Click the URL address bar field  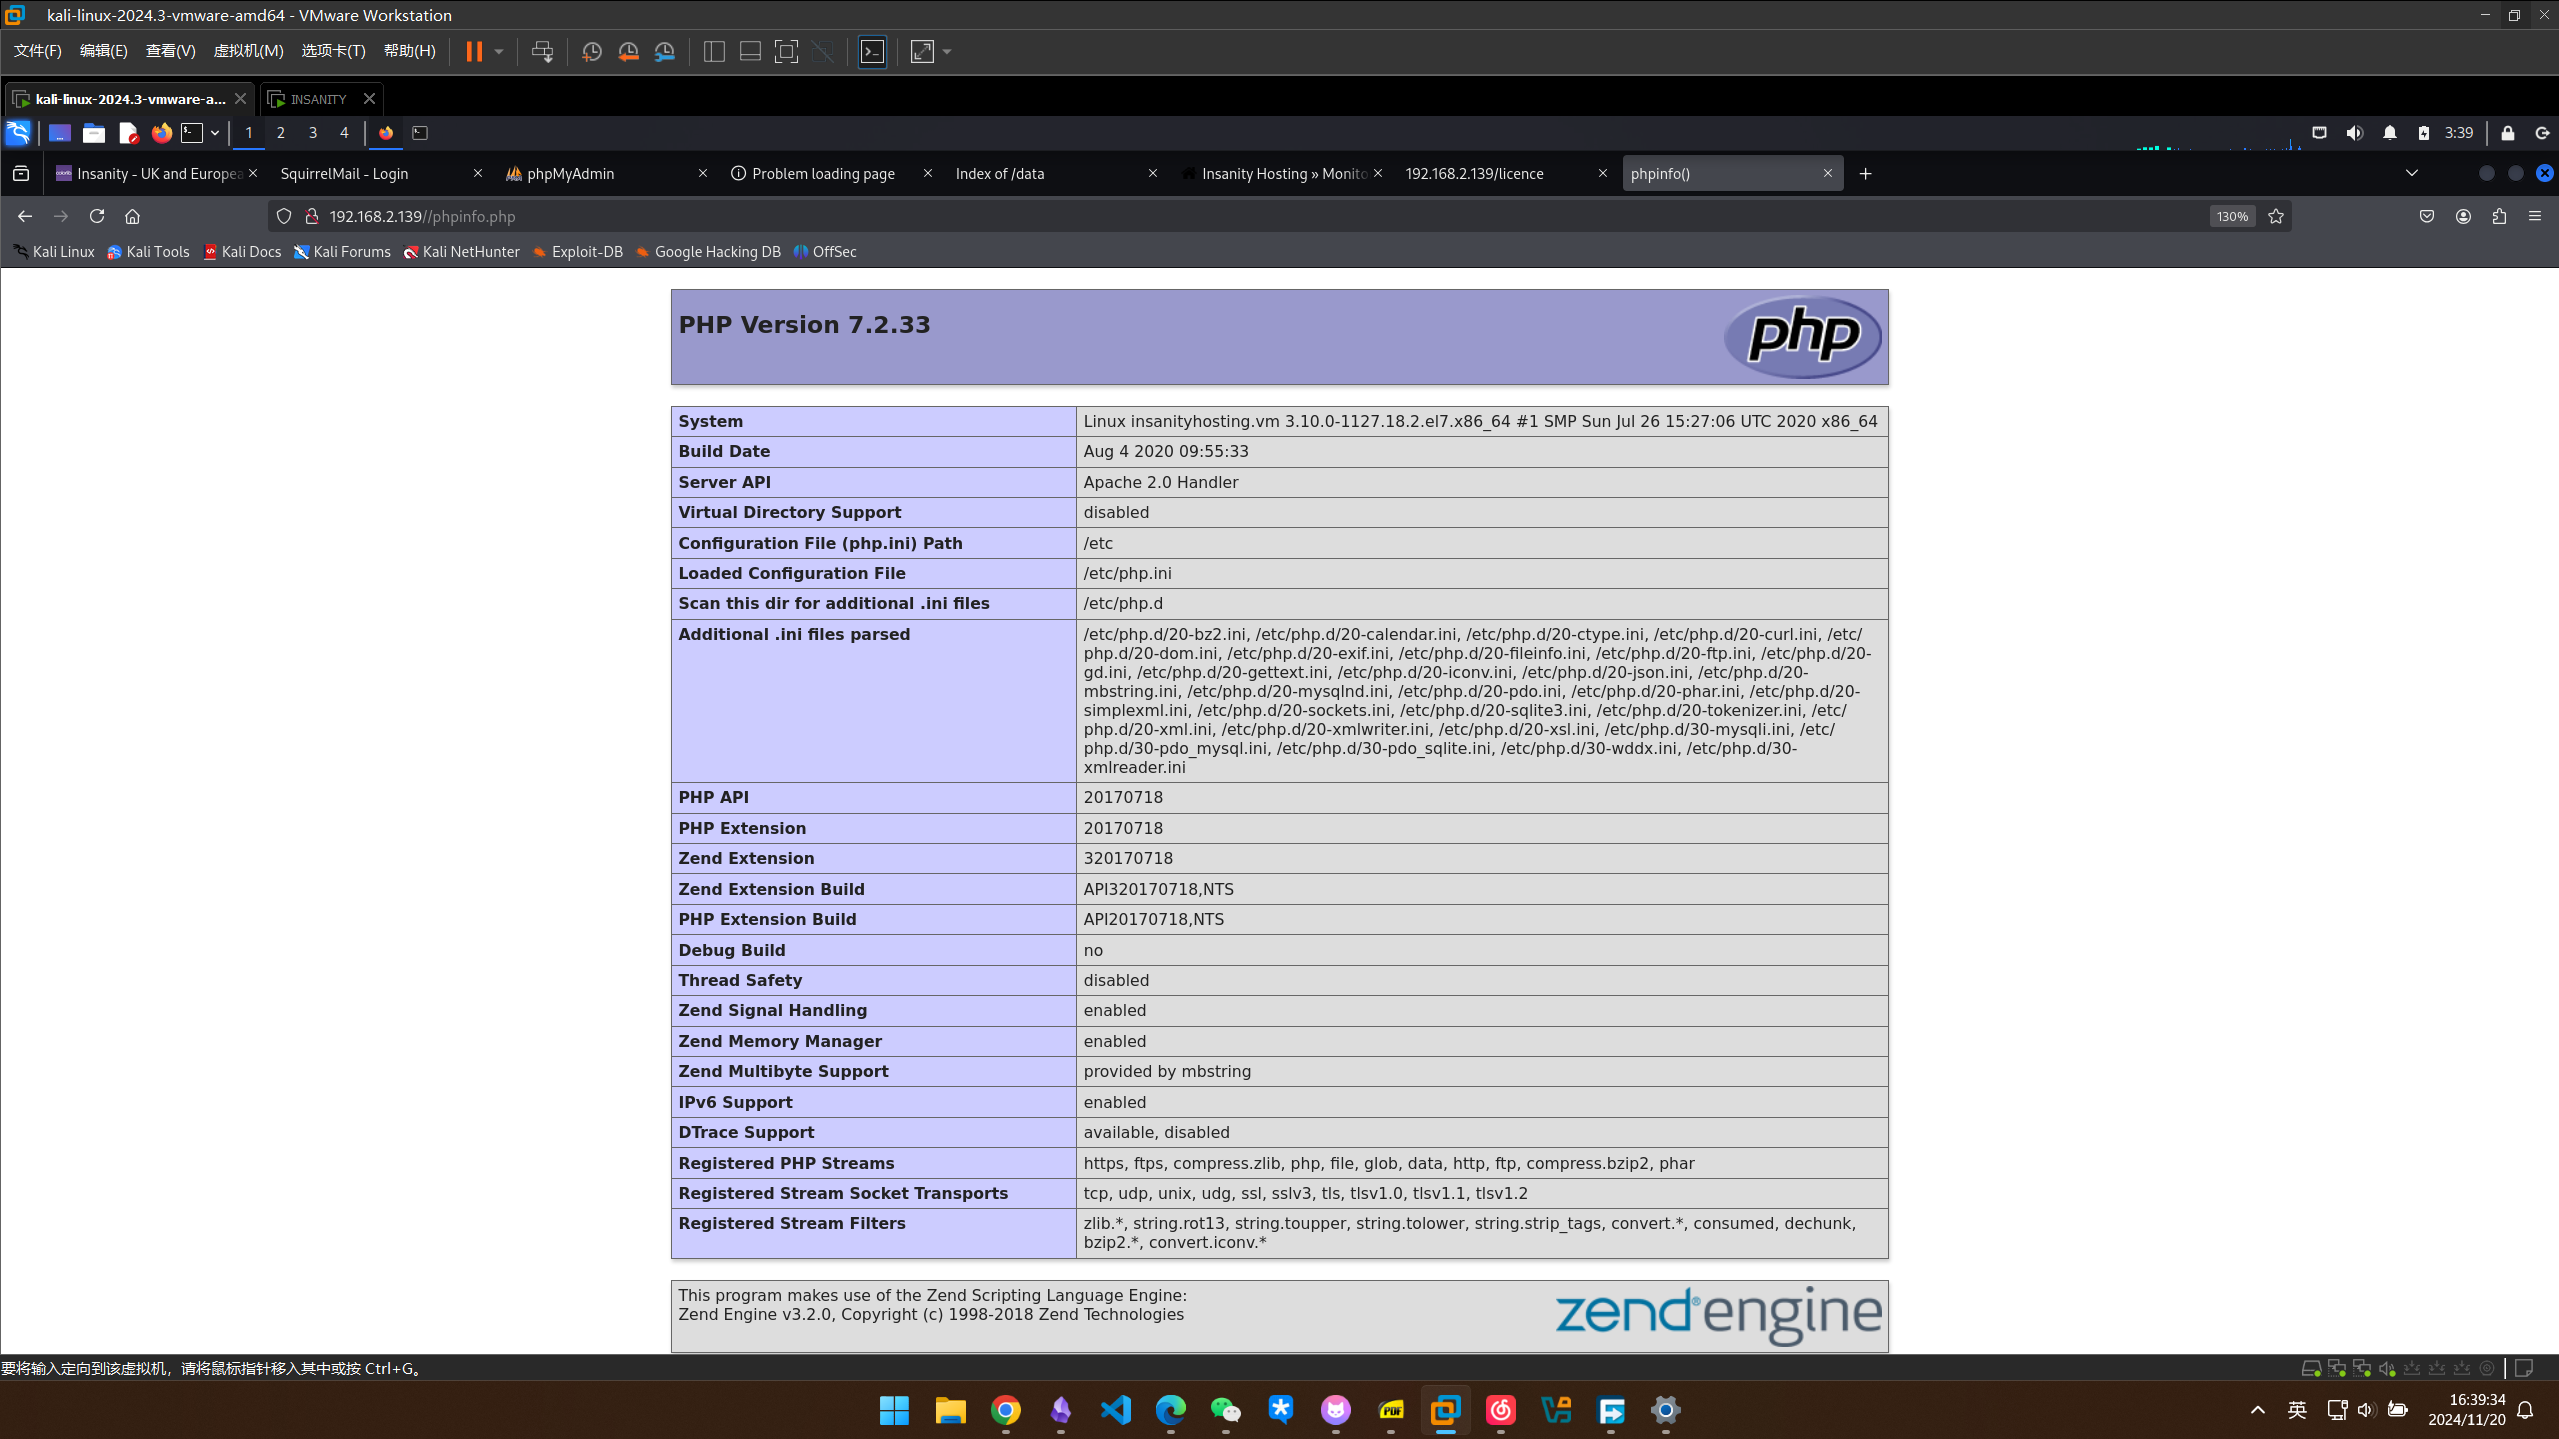pos(1200,216)
